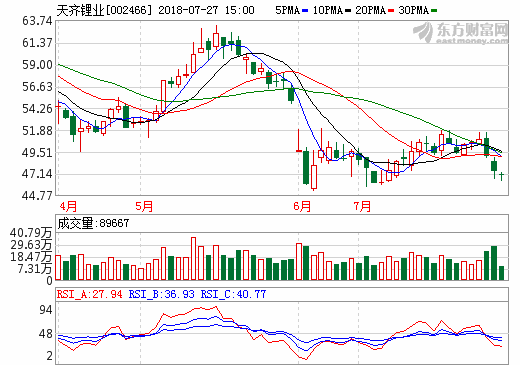This screenshot has width=520, height=365.
Task: Click the 29.63万 volume axis label
Action: click(x=31, y=245)
